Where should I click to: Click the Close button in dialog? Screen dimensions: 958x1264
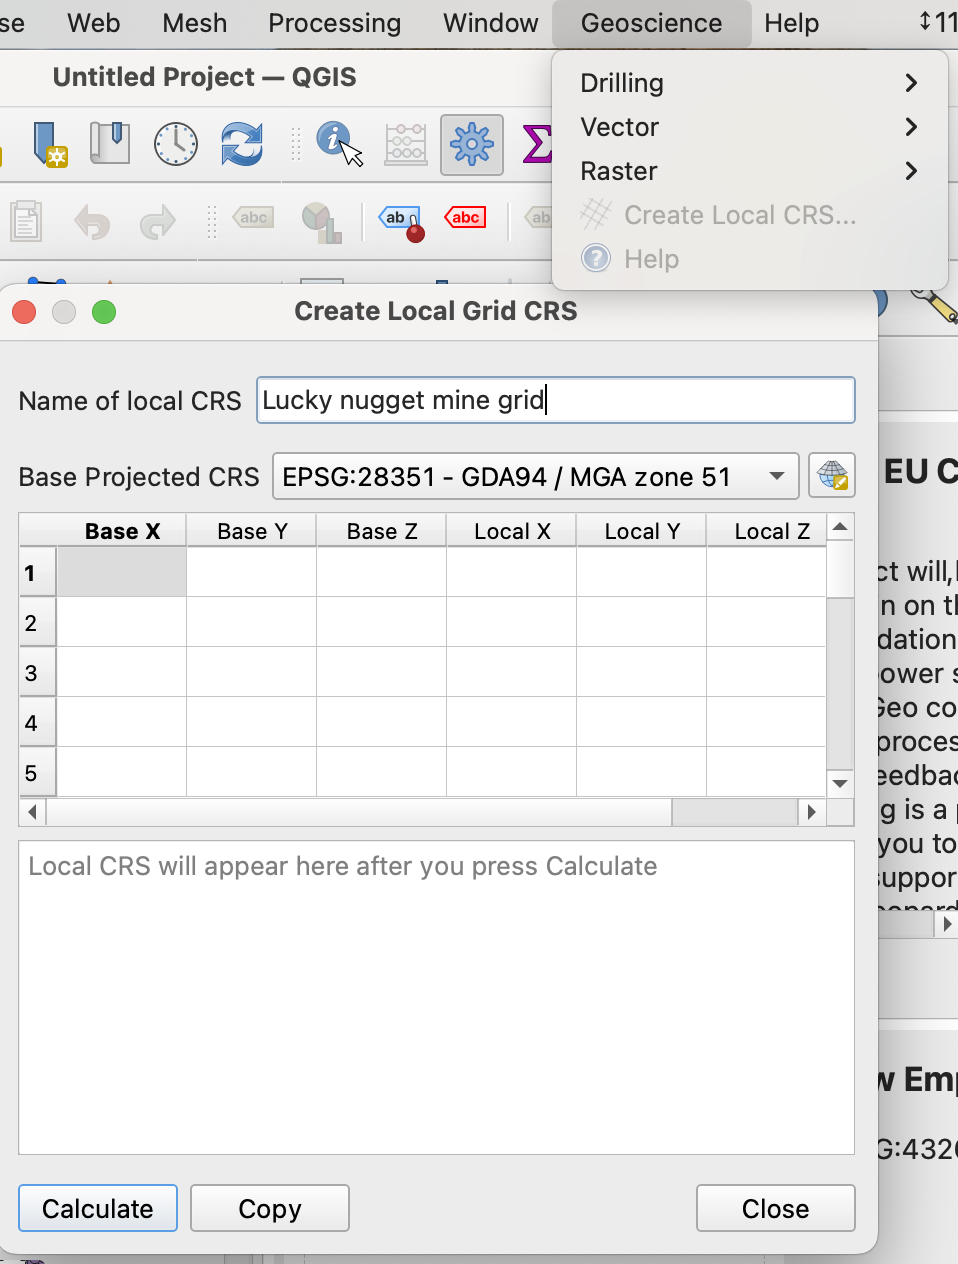[775, 1209]
